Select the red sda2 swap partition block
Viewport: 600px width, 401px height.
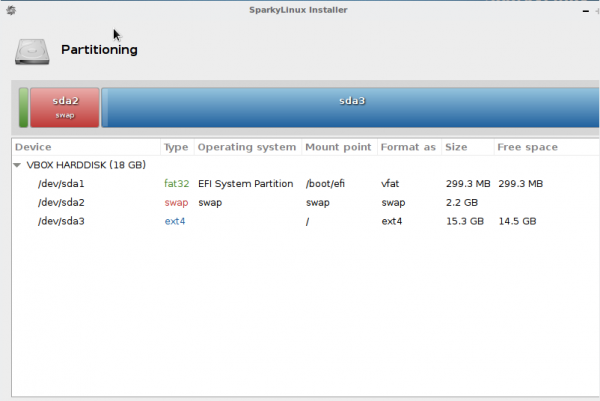(x=65, y=108)
